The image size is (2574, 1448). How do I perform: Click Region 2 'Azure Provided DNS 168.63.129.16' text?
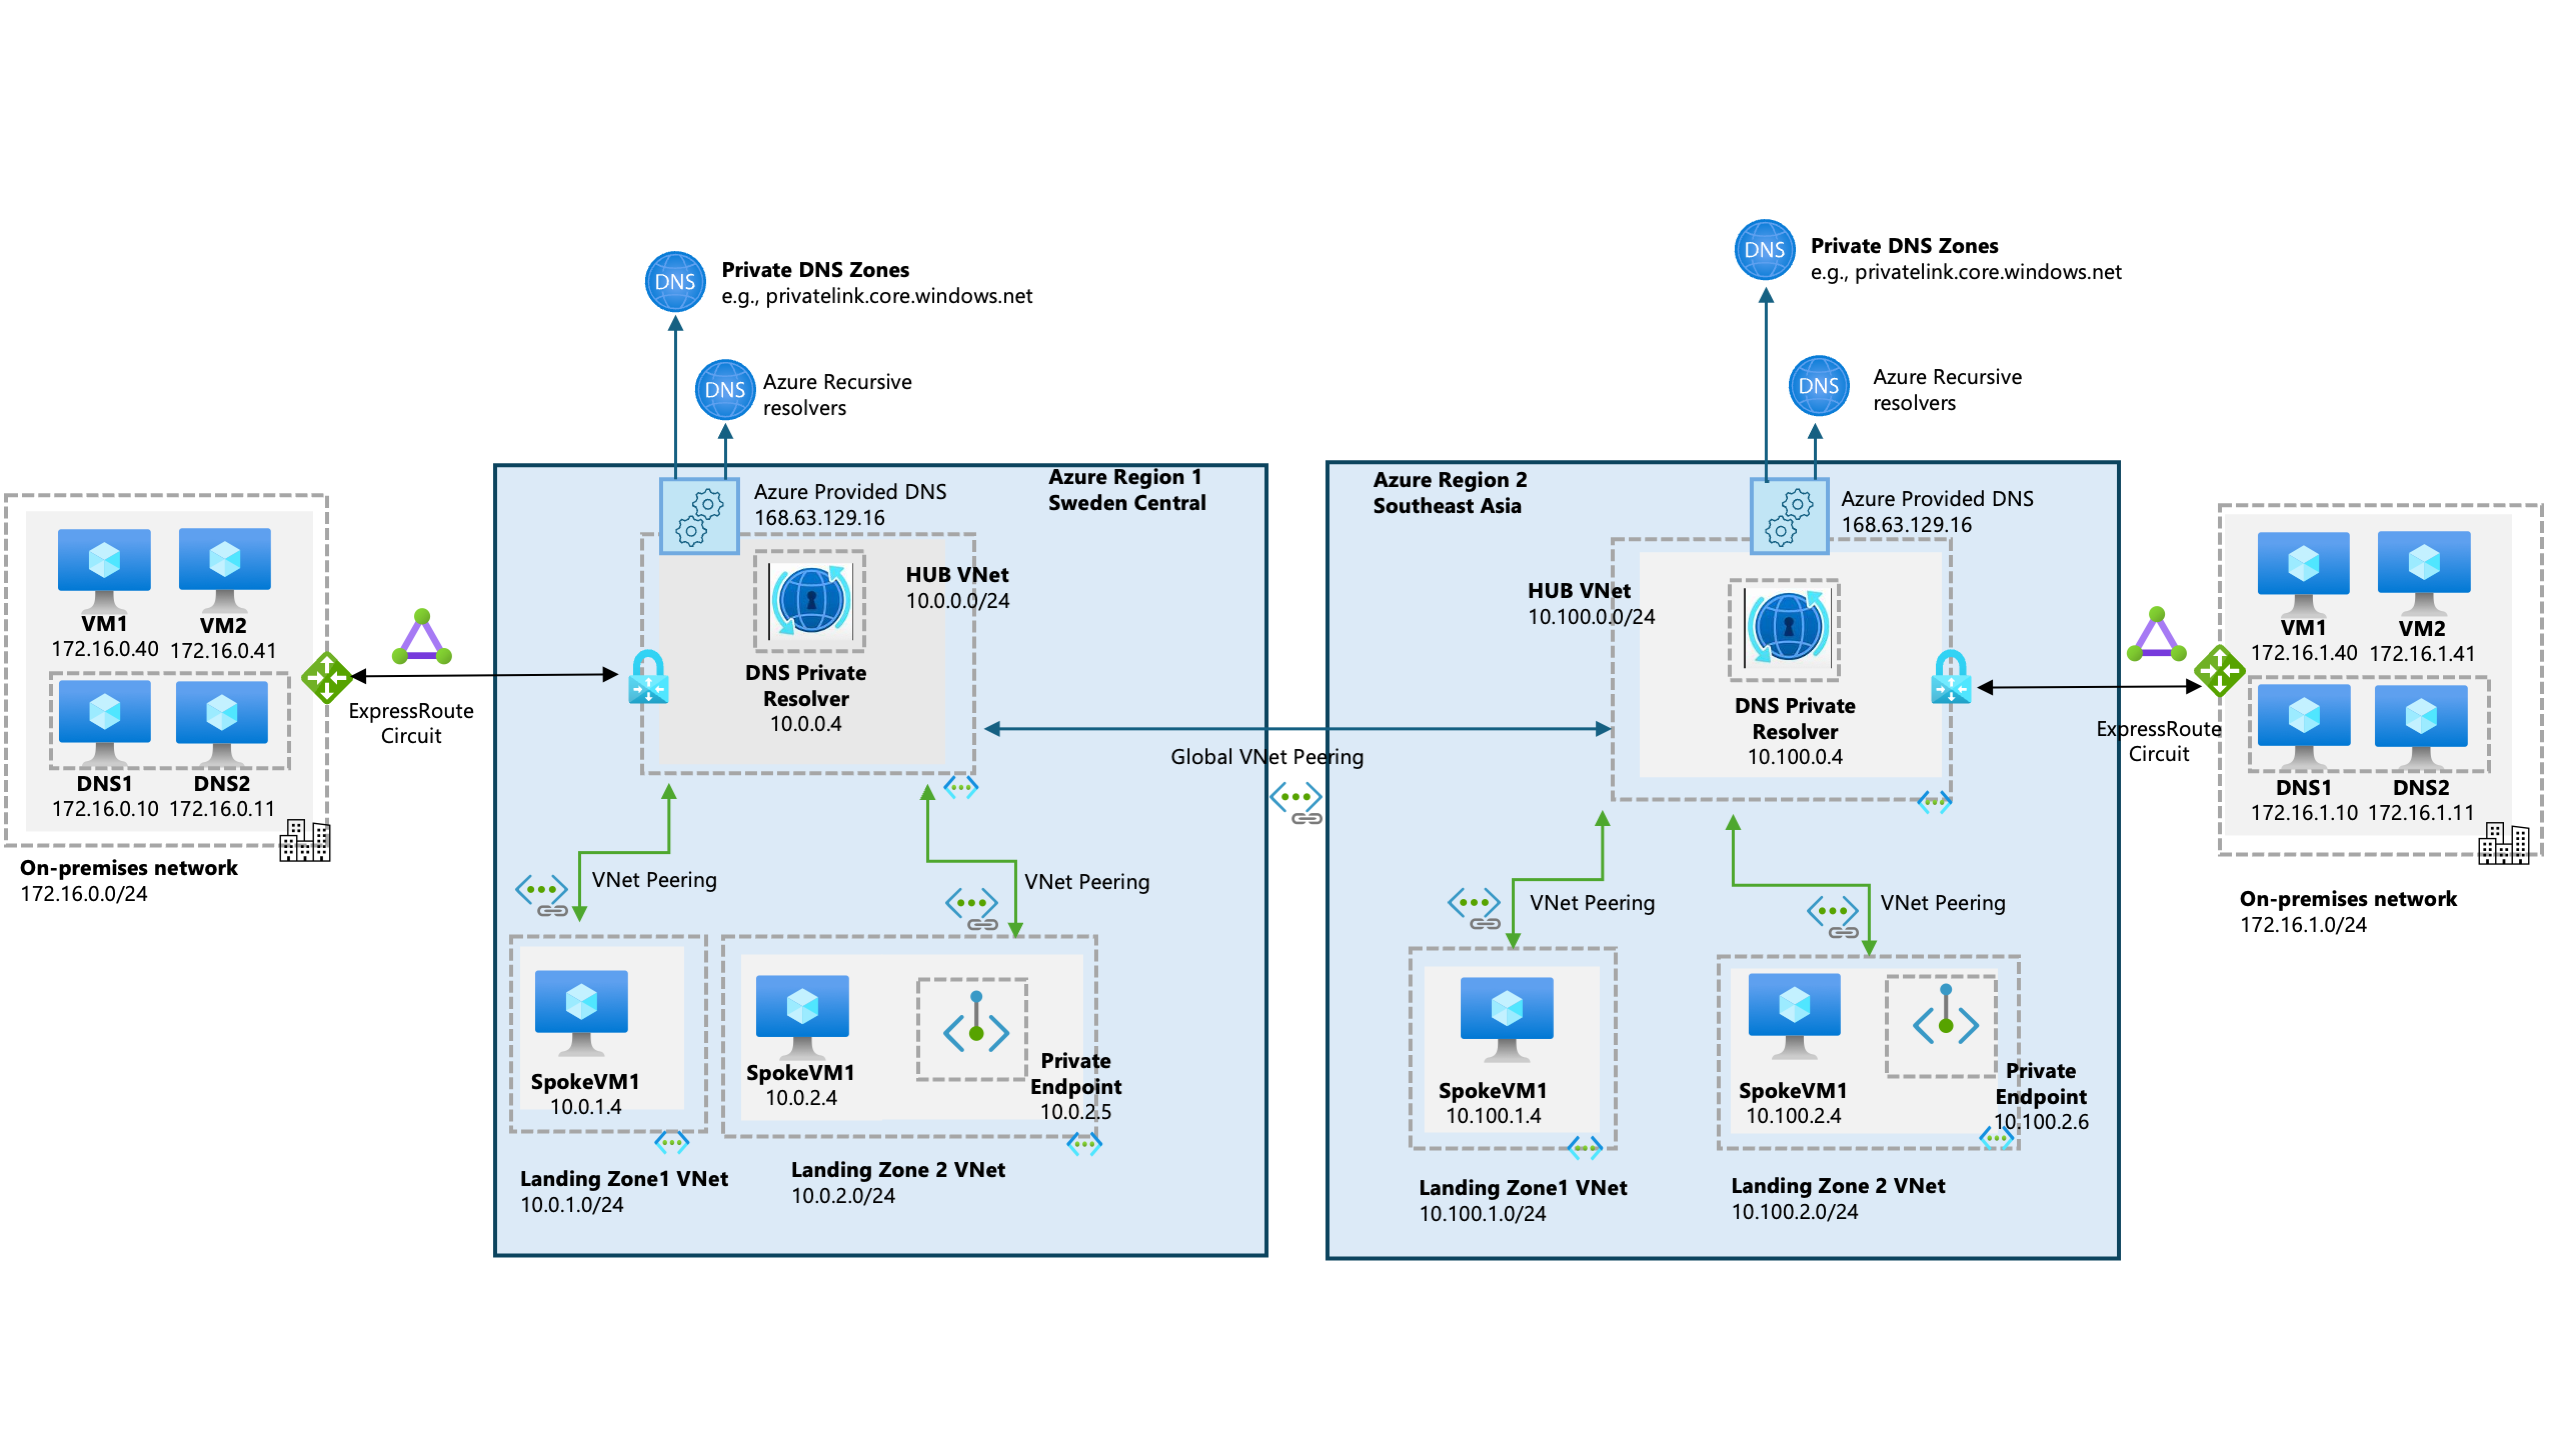[x=1937, y=512]
